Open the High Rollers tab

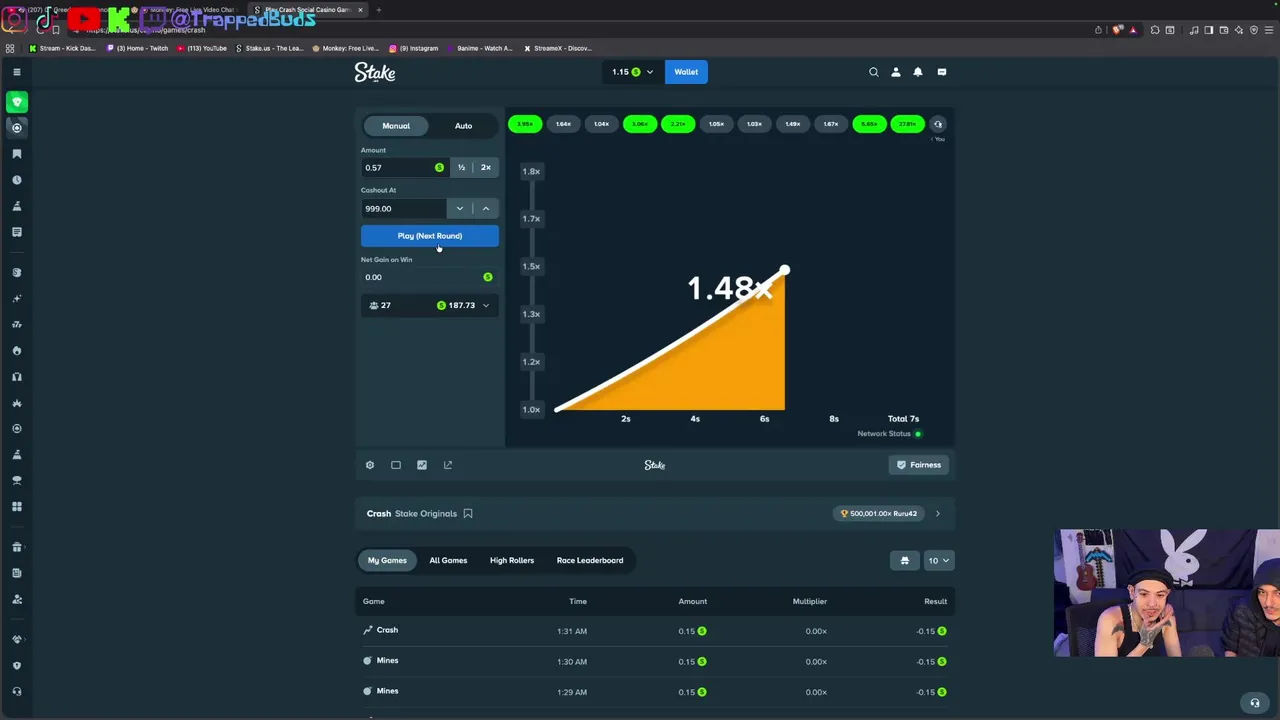coord(512,561)
